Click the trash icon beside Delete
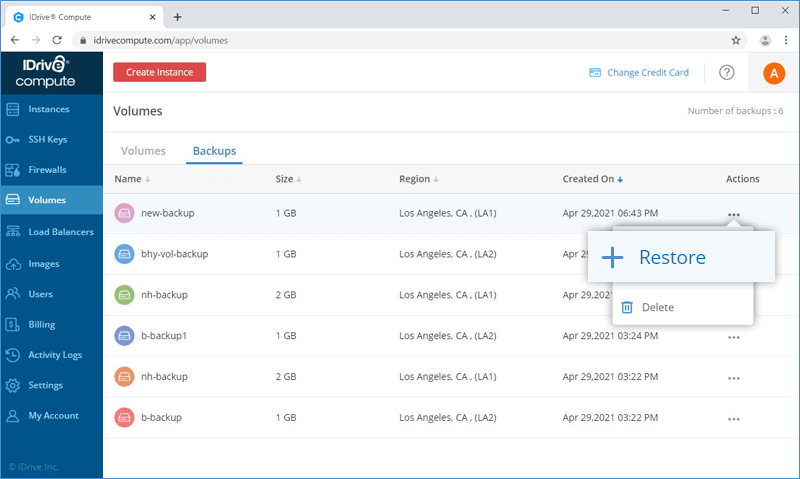Image resolution: width=800 pixels, height=479 pixels. click(627, 307)
